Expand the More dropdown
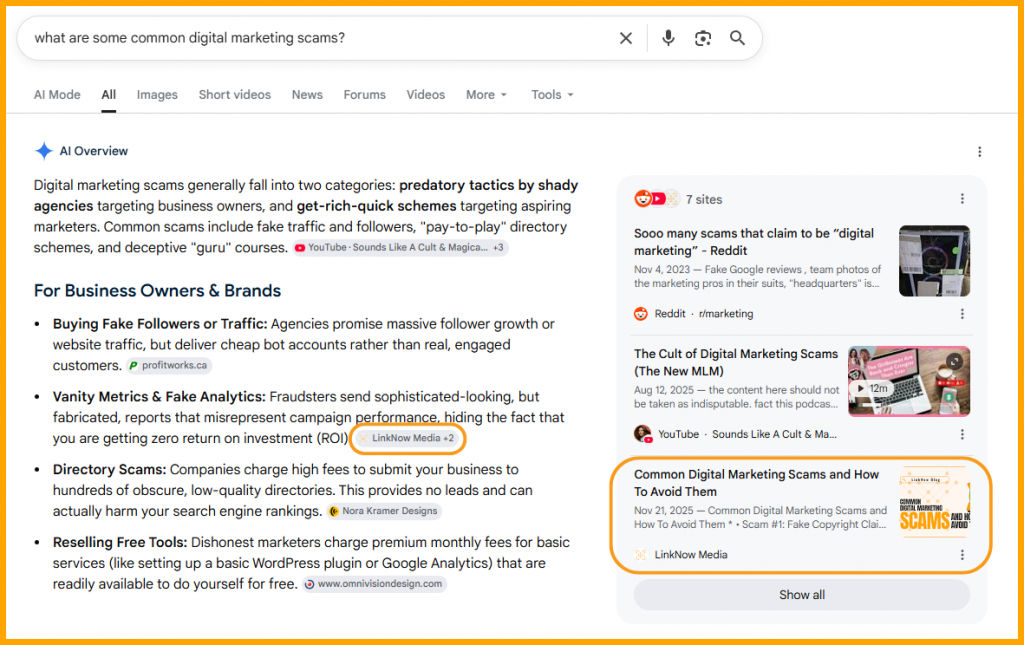 [486, 95]
